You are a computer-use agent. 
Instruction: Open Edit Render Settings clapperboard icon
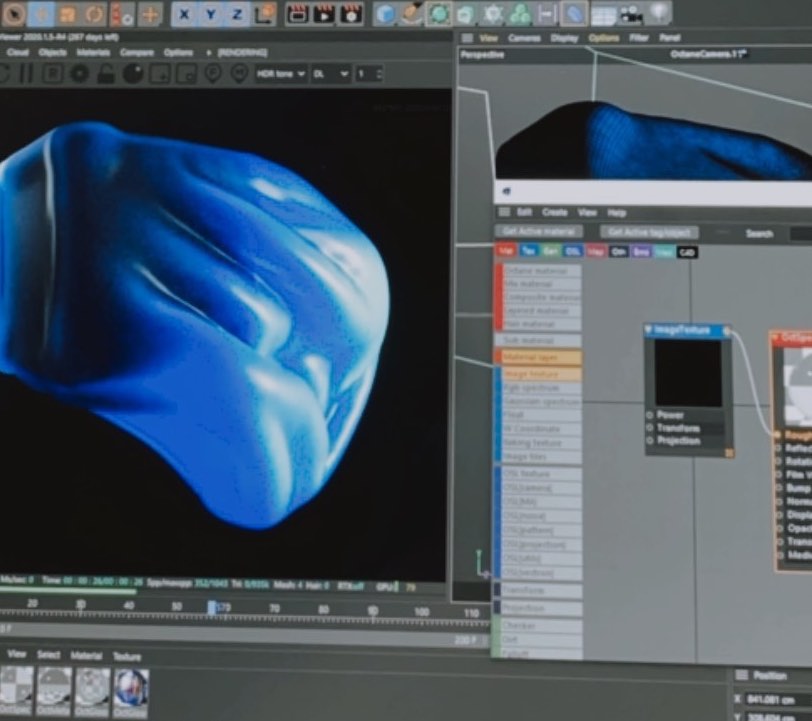[x=351, y=14]
